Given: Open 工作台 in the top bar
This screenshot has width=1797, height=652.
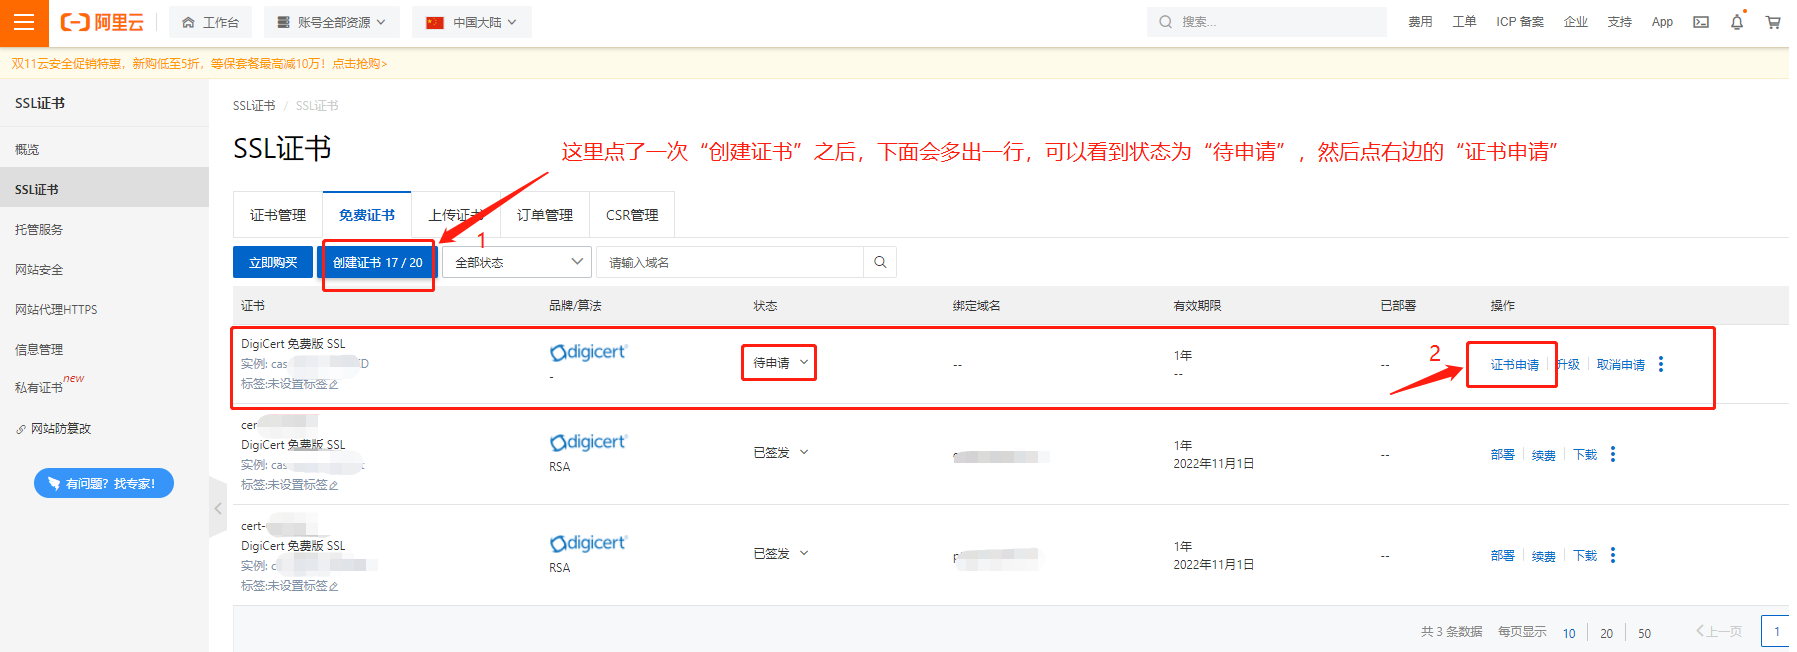Looking at the screenshot, I should [211, 22].
